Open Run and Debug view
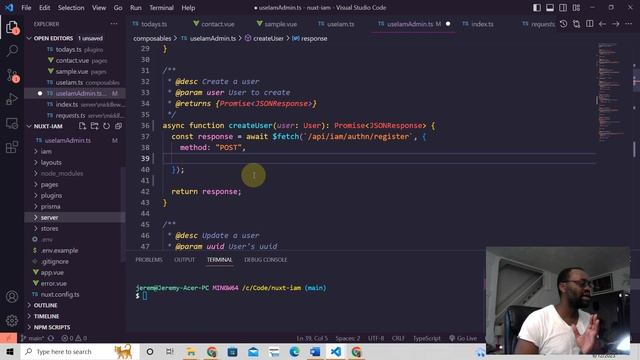Image resolution: width=640 pixels, height=360 pixels. point(12,99)
